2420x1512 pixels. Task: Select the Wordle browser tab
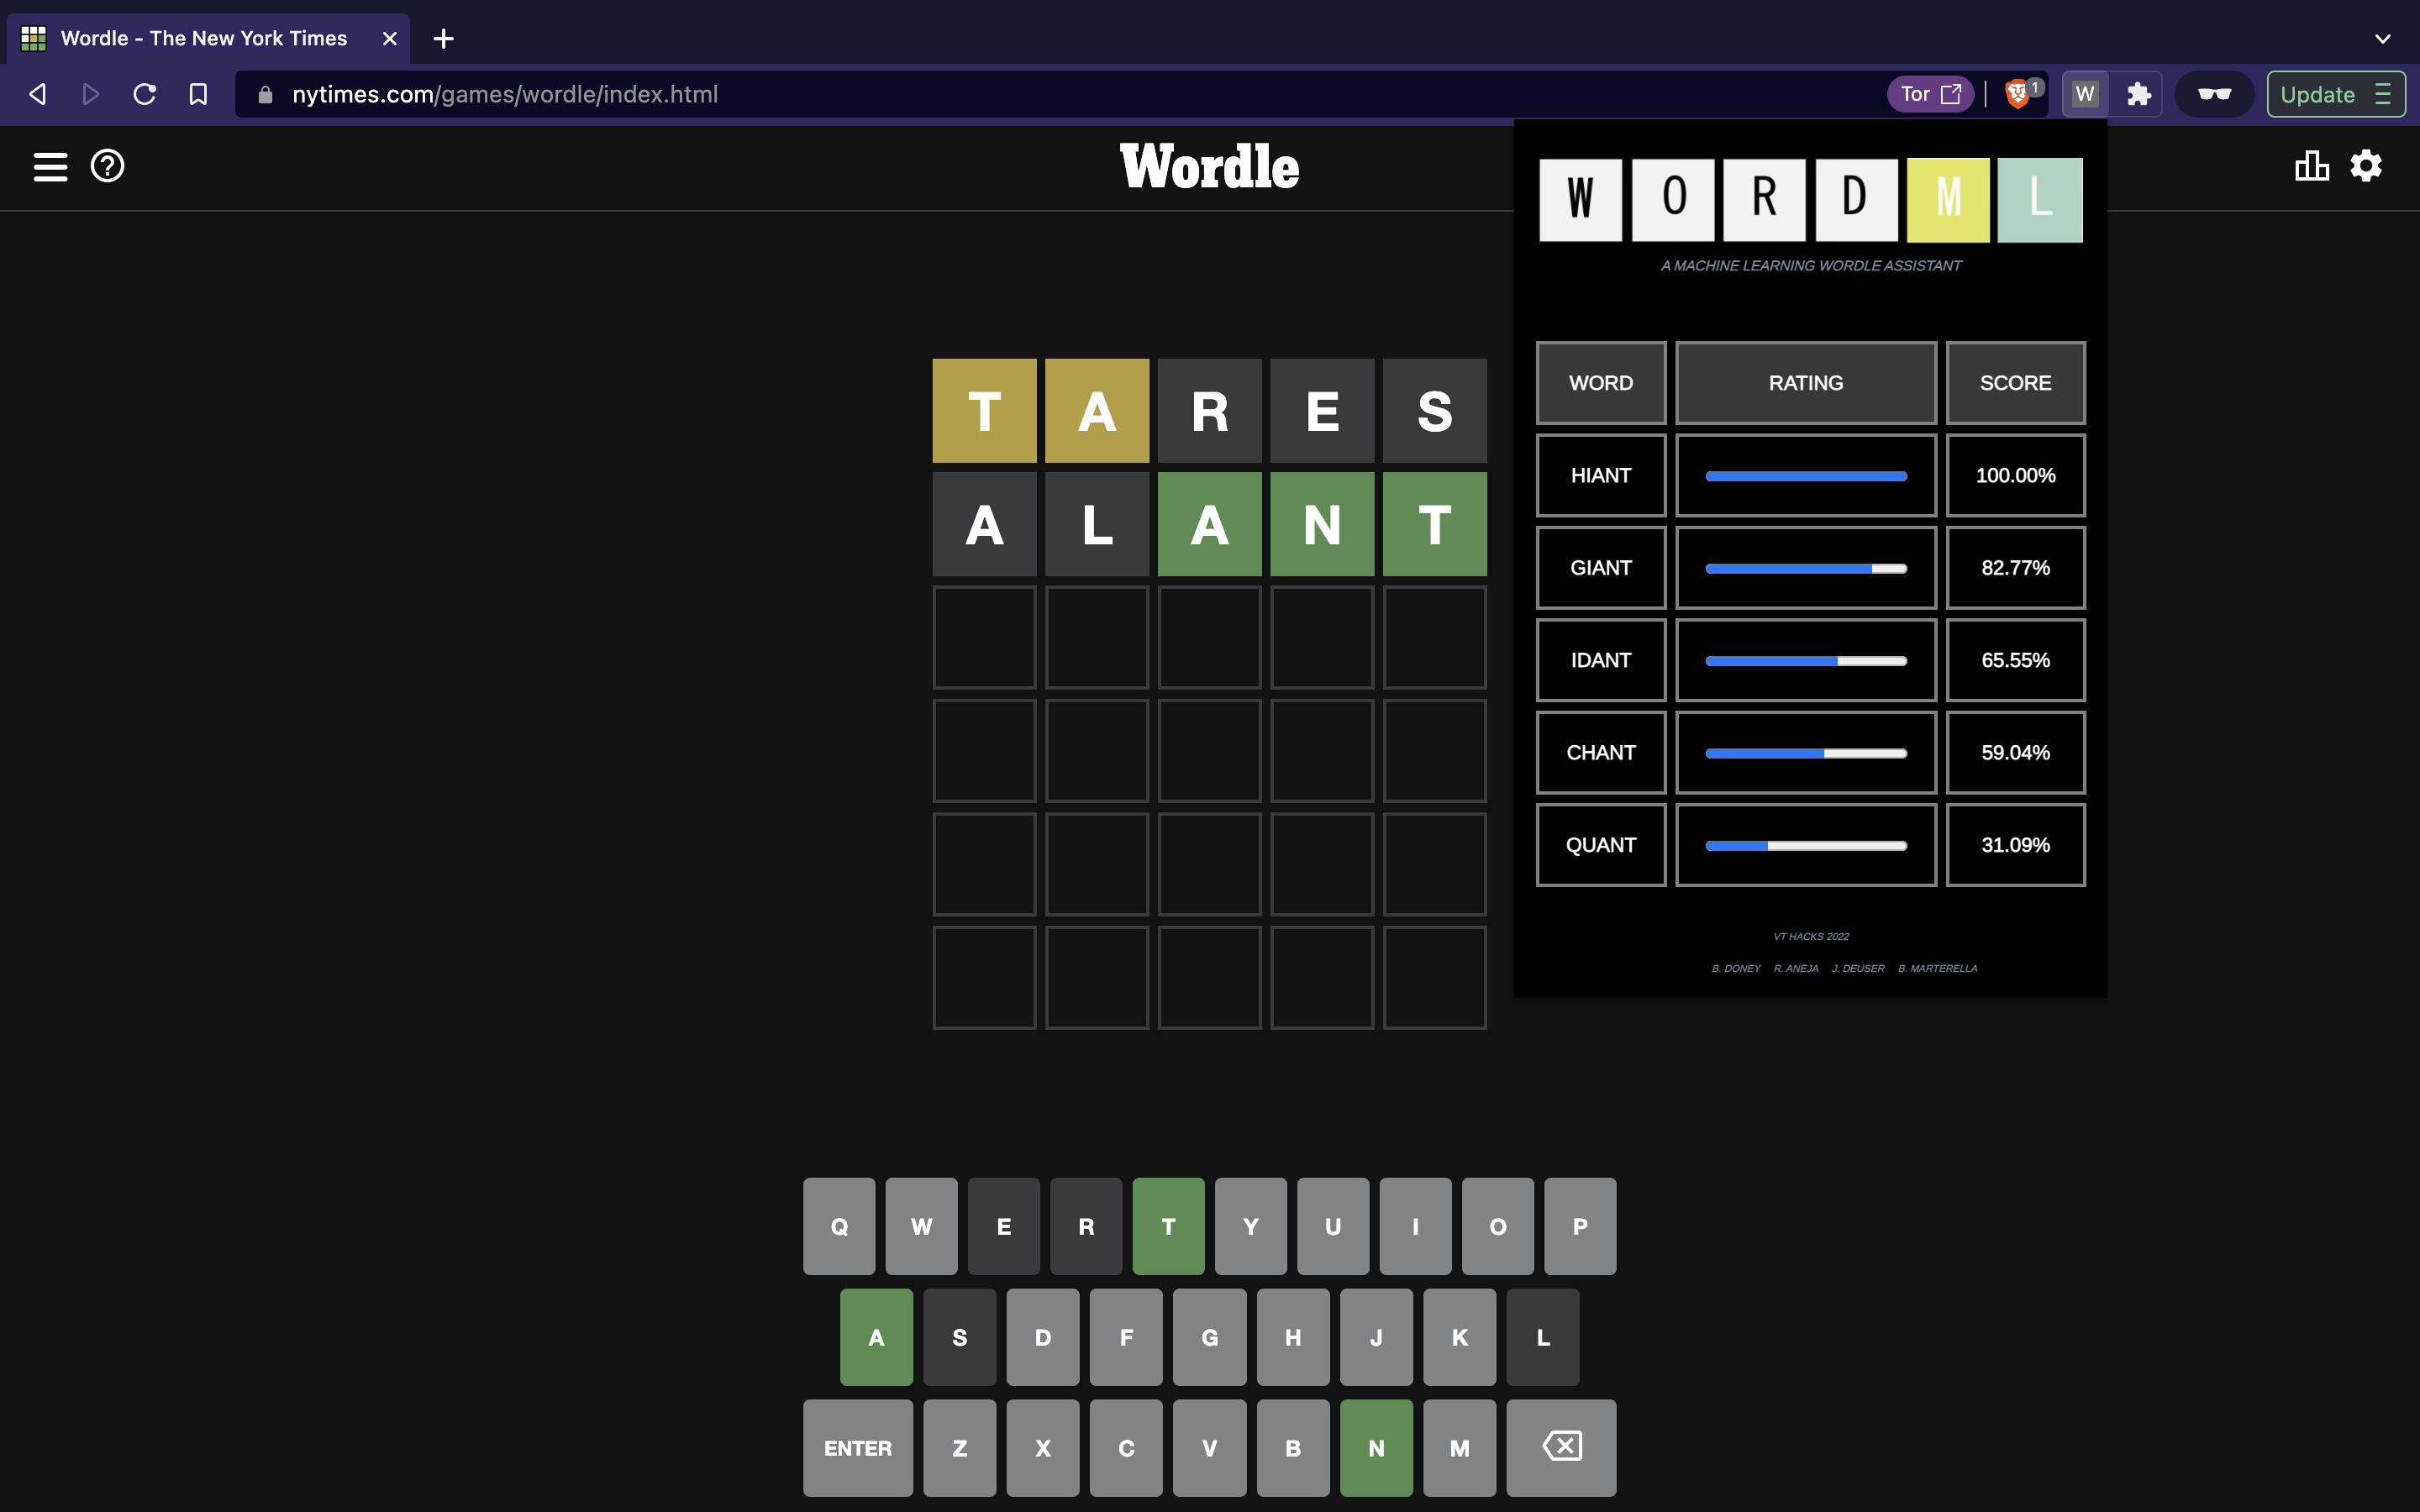click(x=205, y=39)
